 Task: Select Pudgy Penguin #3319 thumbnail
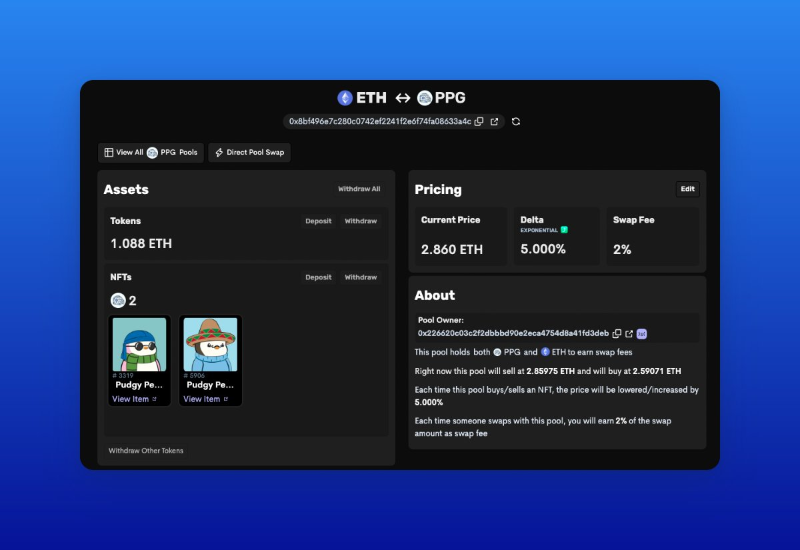(x=139, y=346)
